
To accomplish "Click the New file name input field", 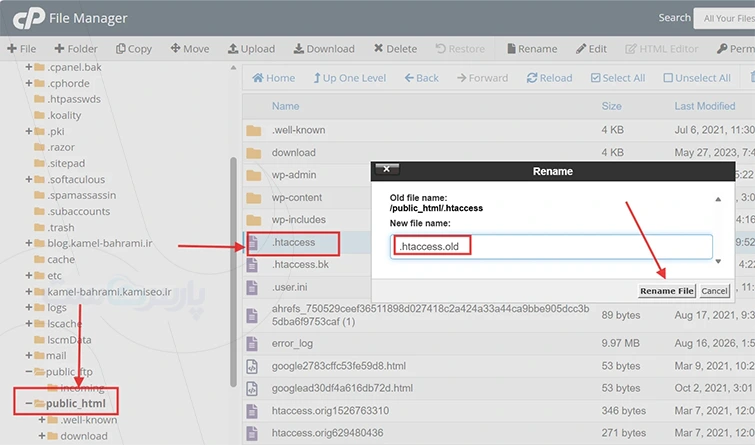I will [551, 247].
